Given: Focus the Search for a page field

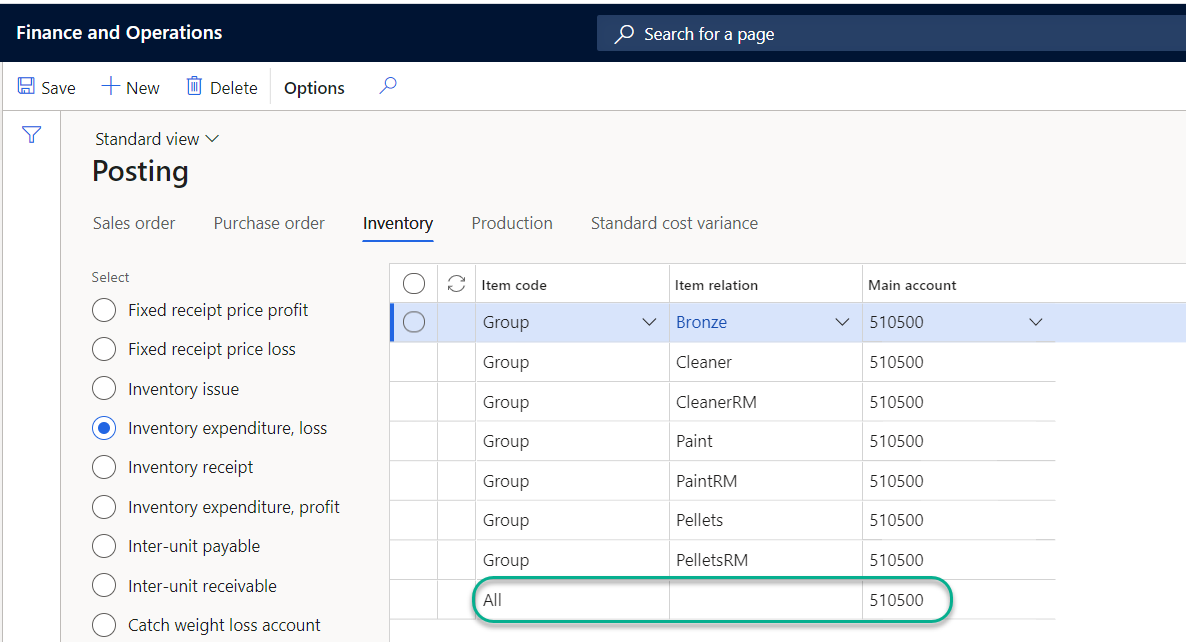Looking at the screenshot, I should click(x=891, y=34).
